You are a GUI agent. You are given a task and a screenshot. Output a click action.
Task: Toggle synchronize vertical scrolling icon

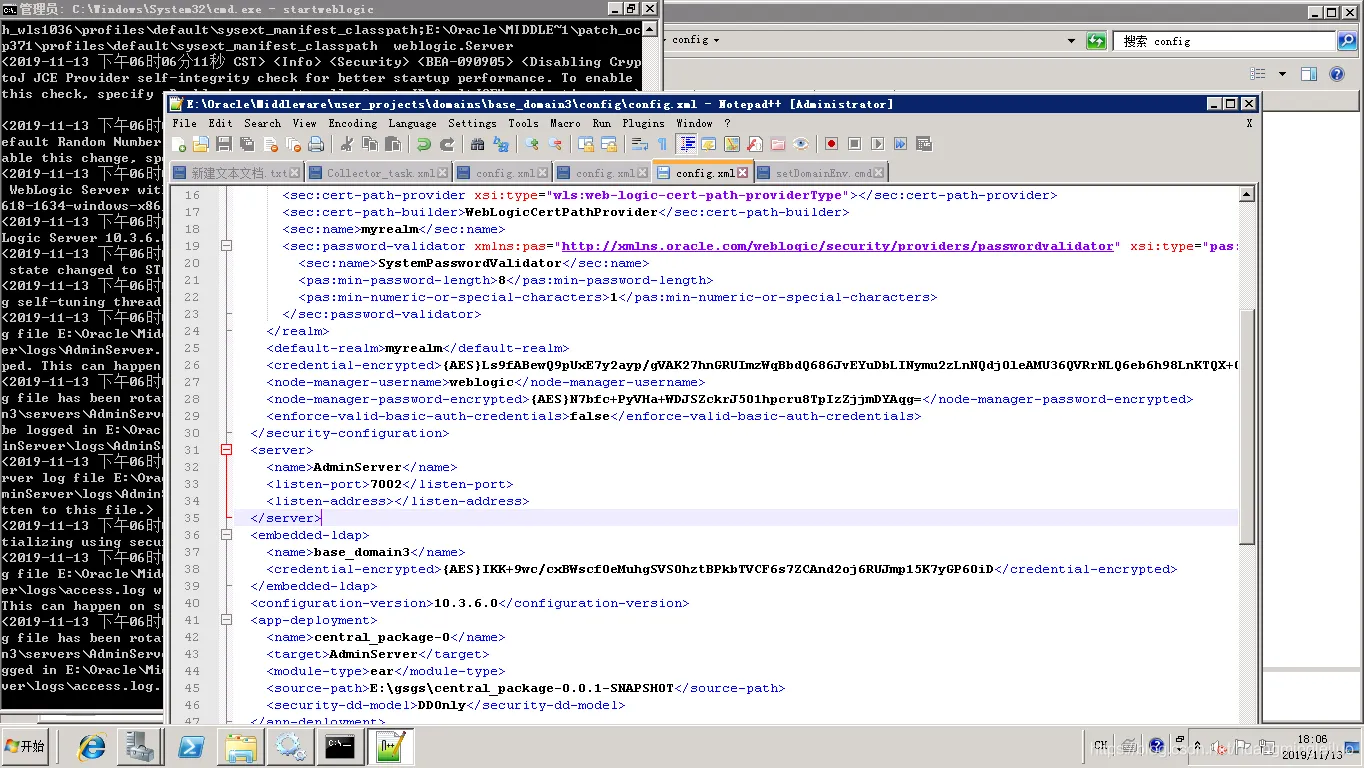click(586, 144)
